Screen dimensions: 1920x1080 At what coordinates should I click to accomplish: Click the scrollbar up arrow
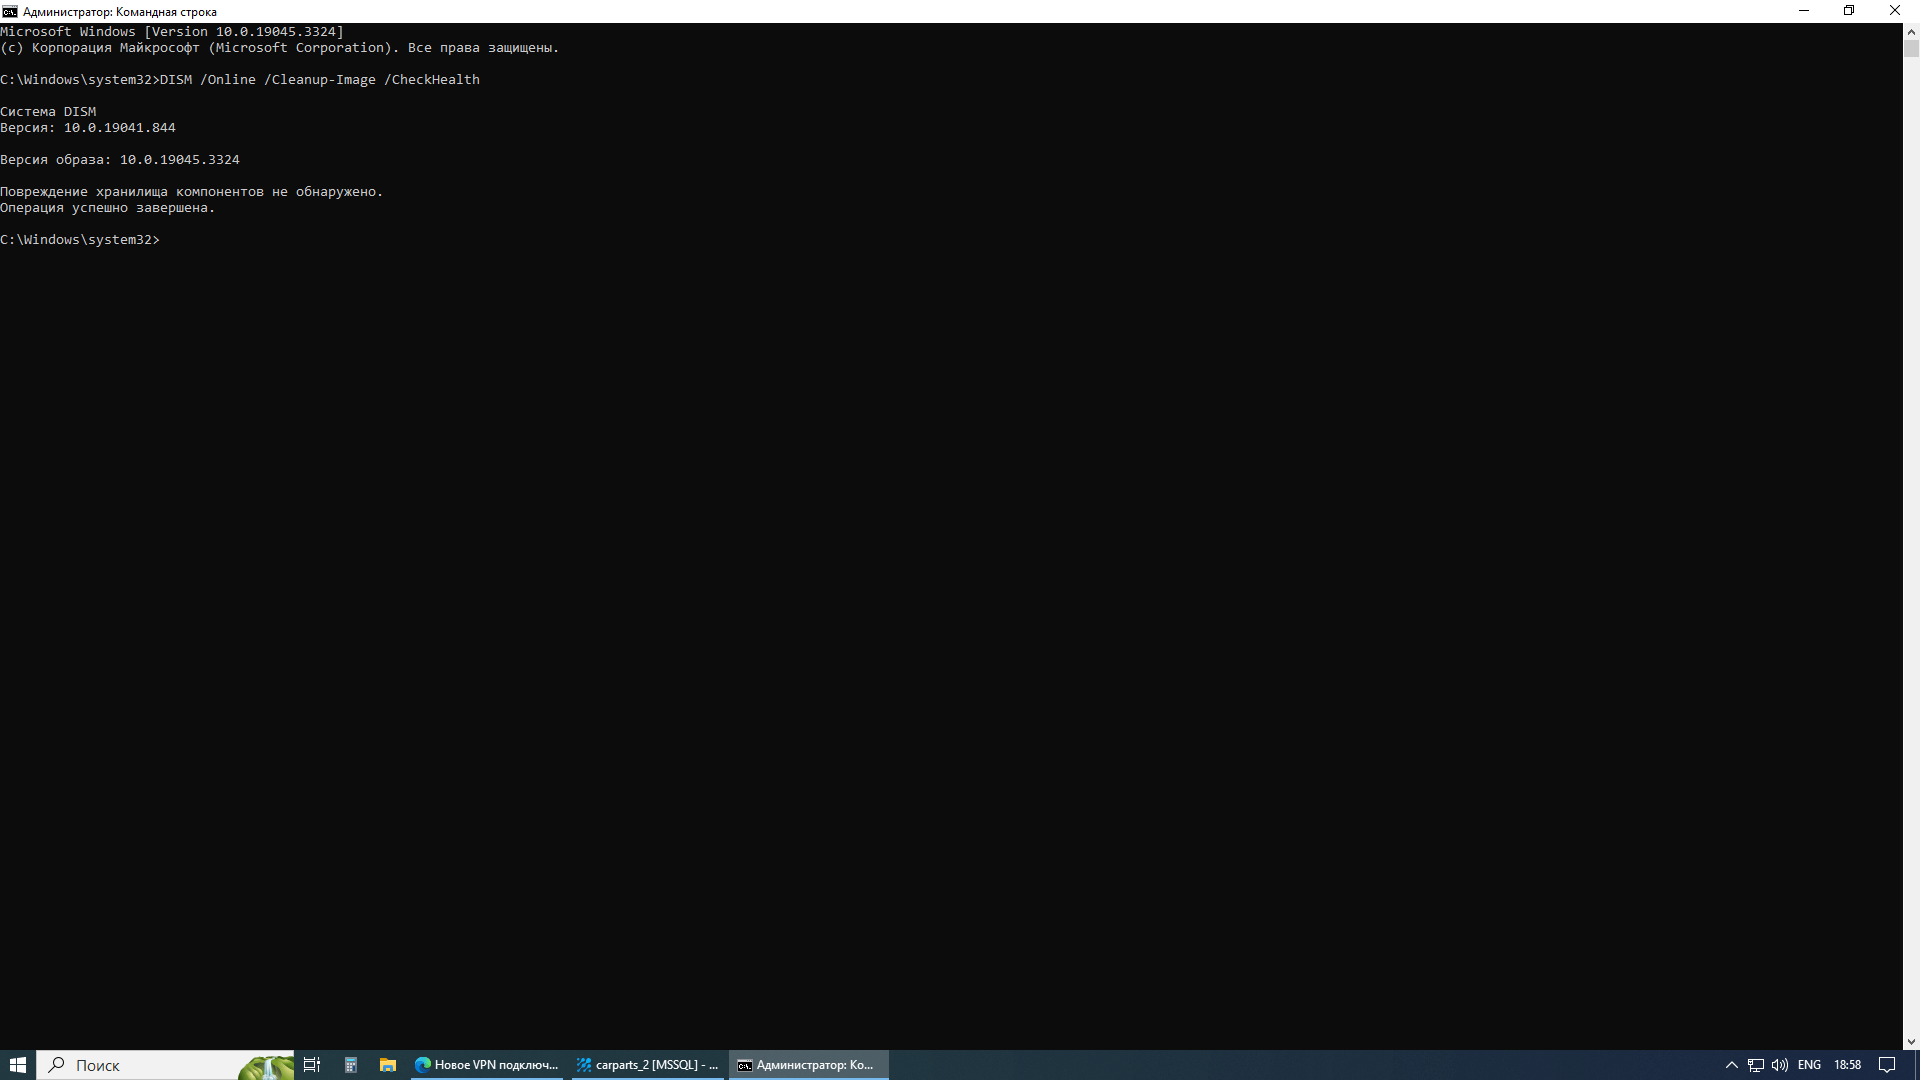click(1911, 31)
